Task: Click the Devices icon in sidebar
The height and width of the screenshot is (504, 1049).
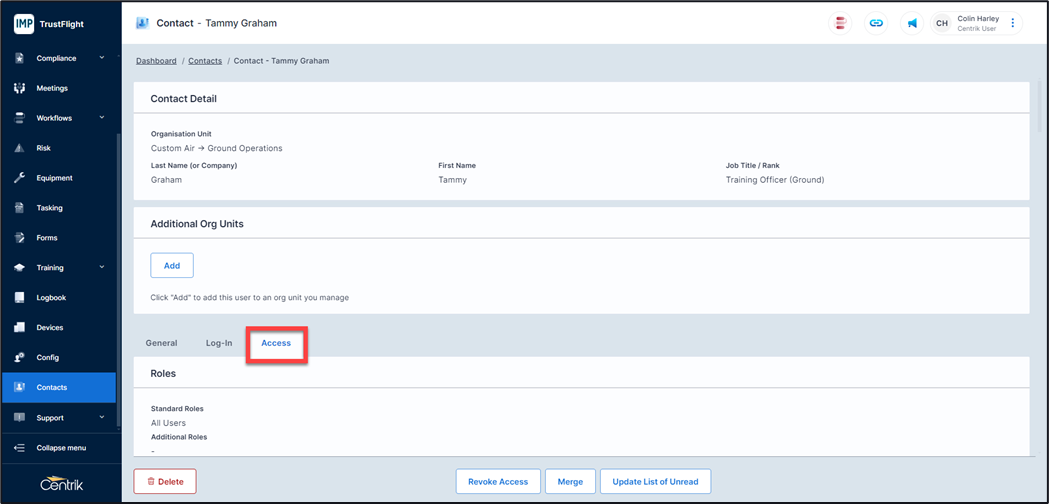Action: [19, 328]
